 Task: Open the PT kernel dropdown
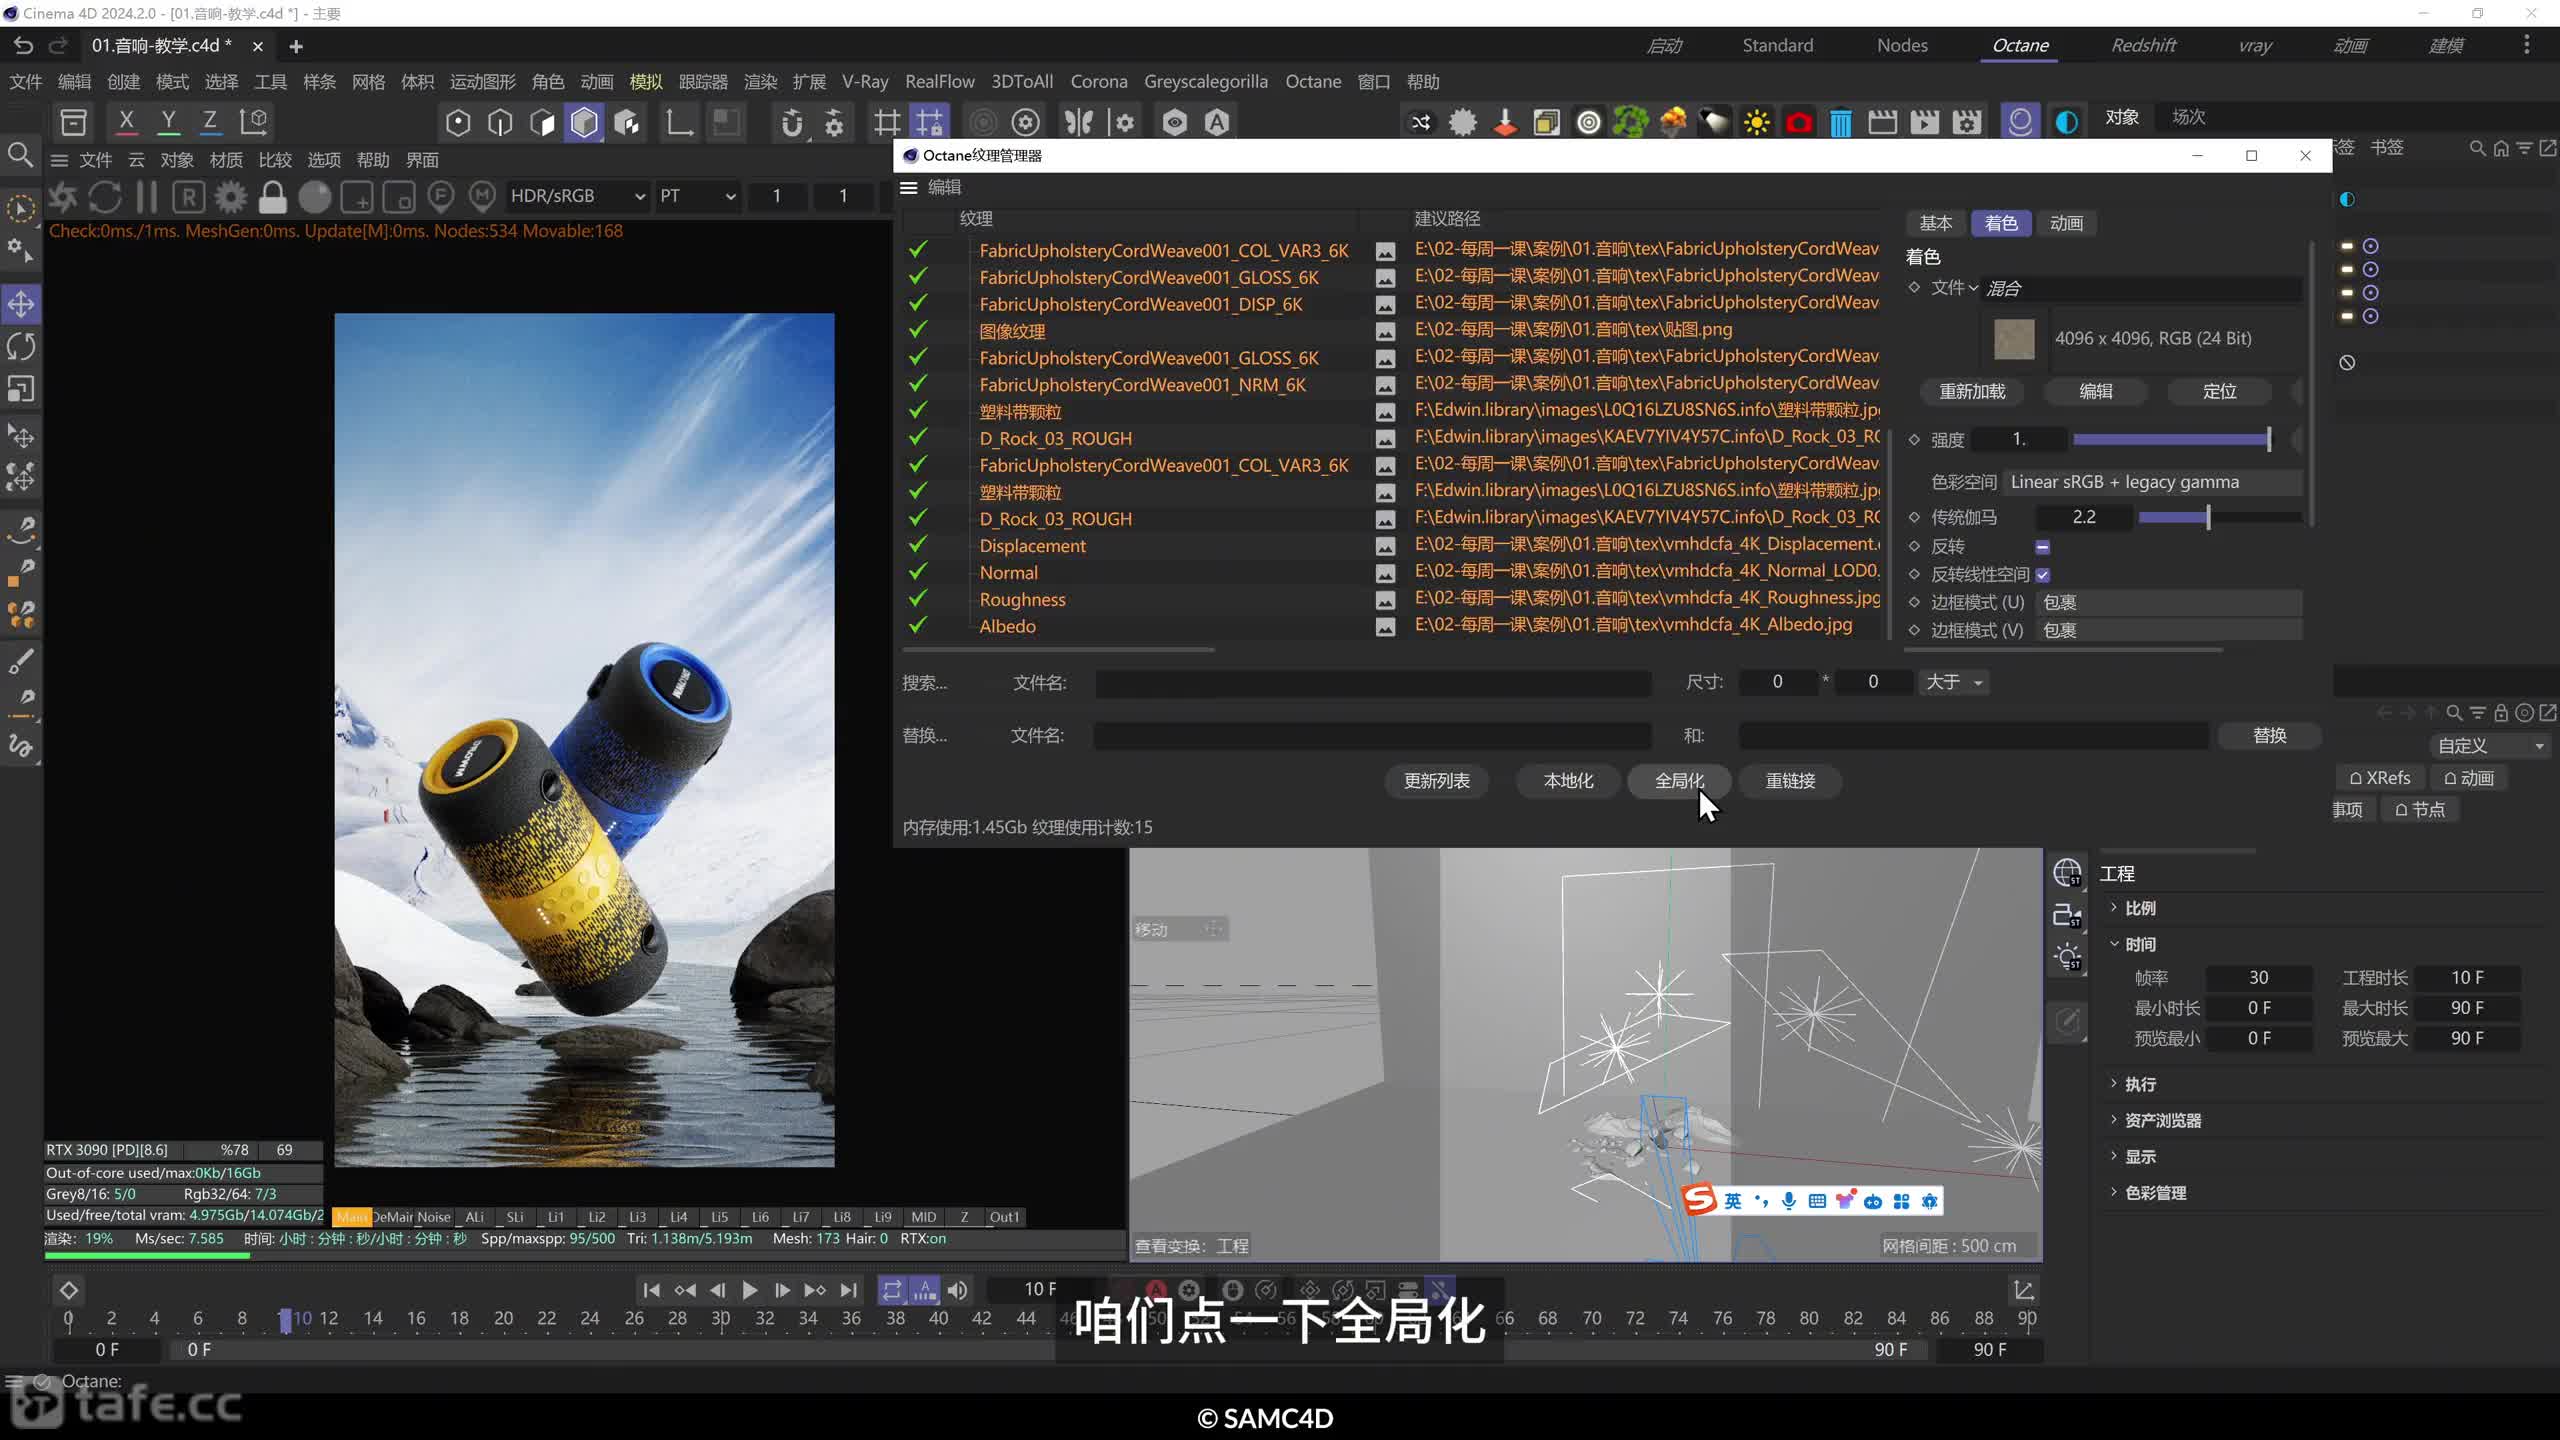pos(697,196)
